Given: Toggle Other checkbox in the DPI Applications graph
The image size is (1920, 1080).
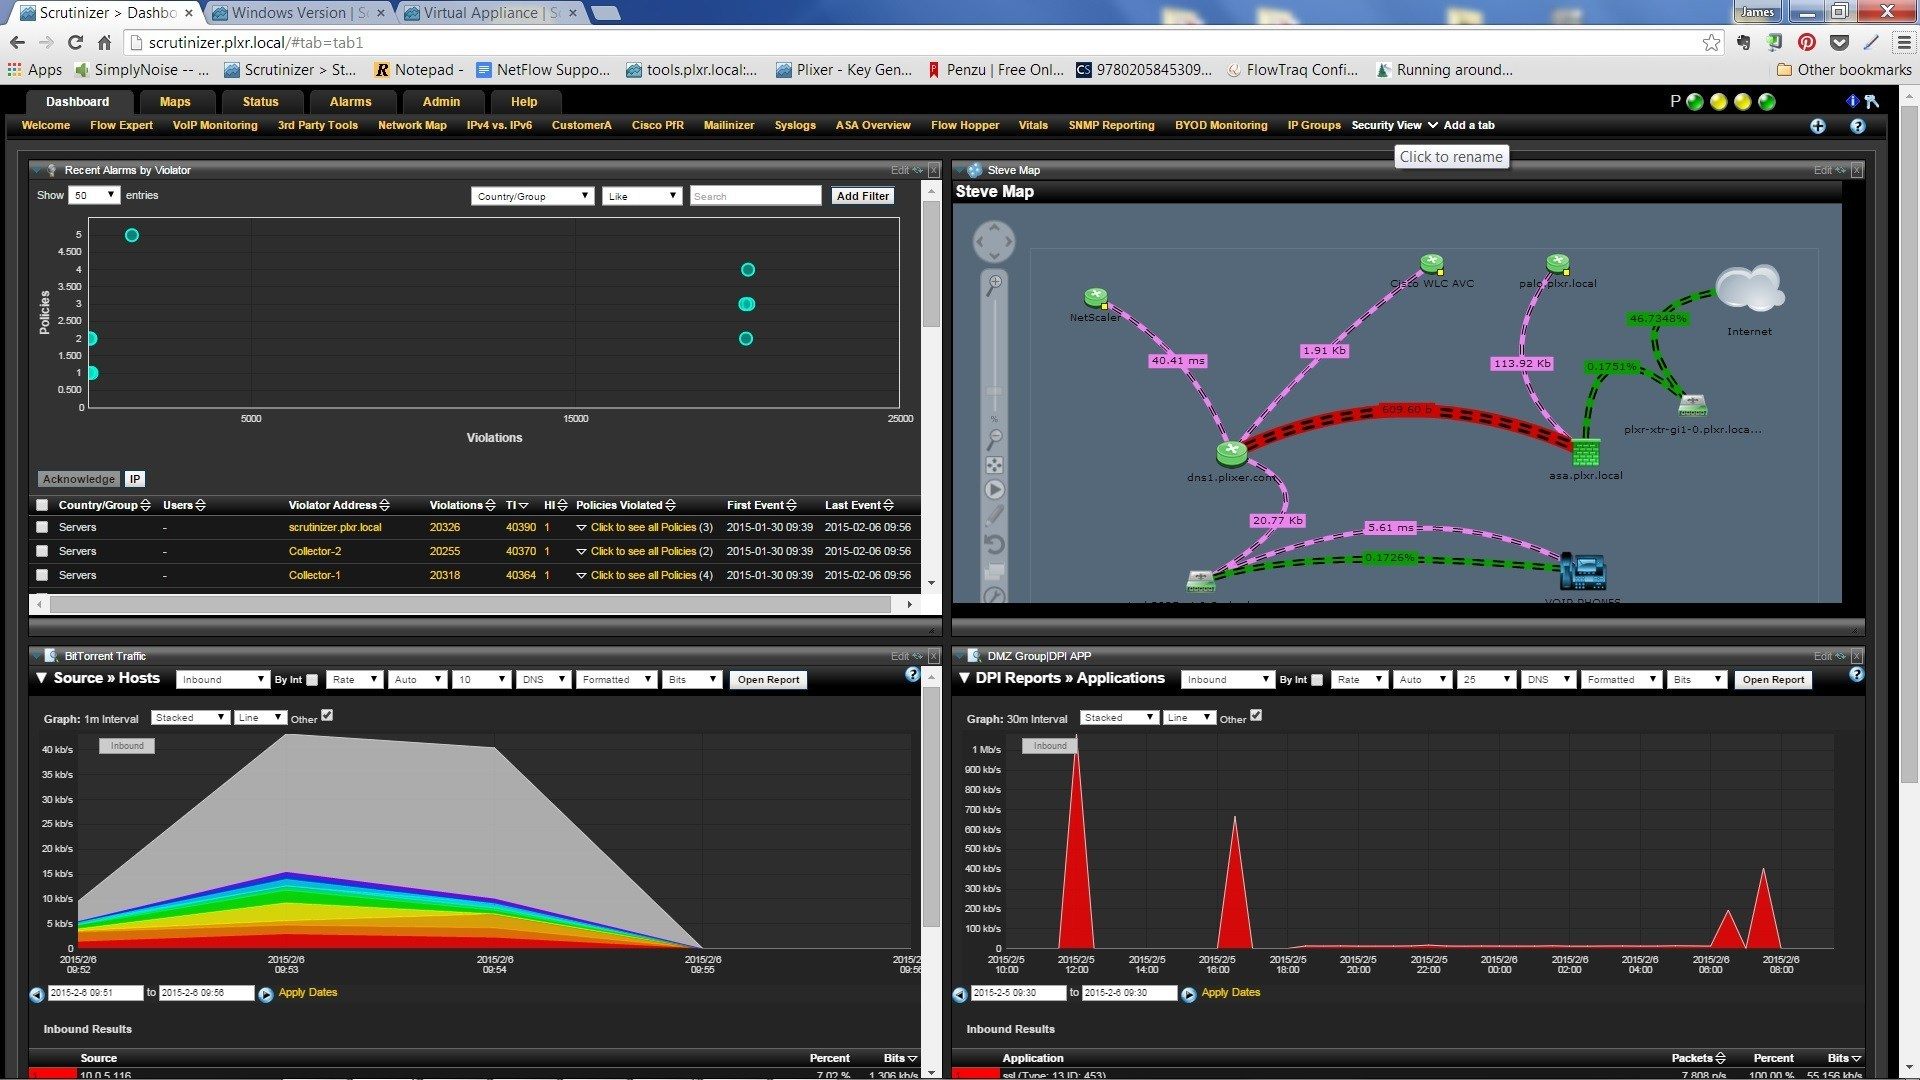Looking at the screenshot, I should pyautogui.click(x=1256, y=715).
